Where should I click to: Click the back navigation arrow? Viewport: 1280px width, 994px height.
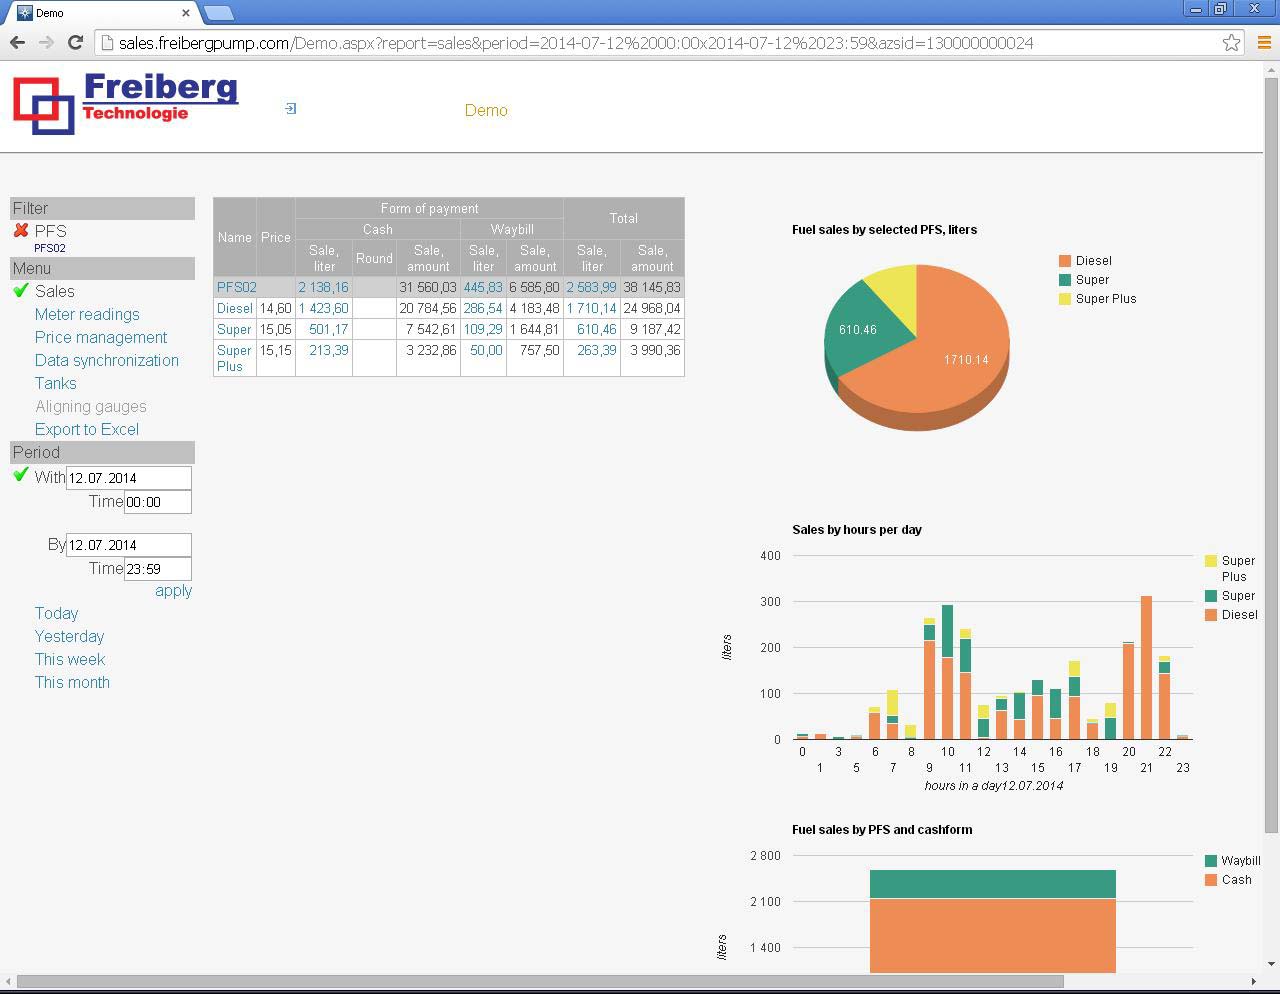(x=17, y=43)
